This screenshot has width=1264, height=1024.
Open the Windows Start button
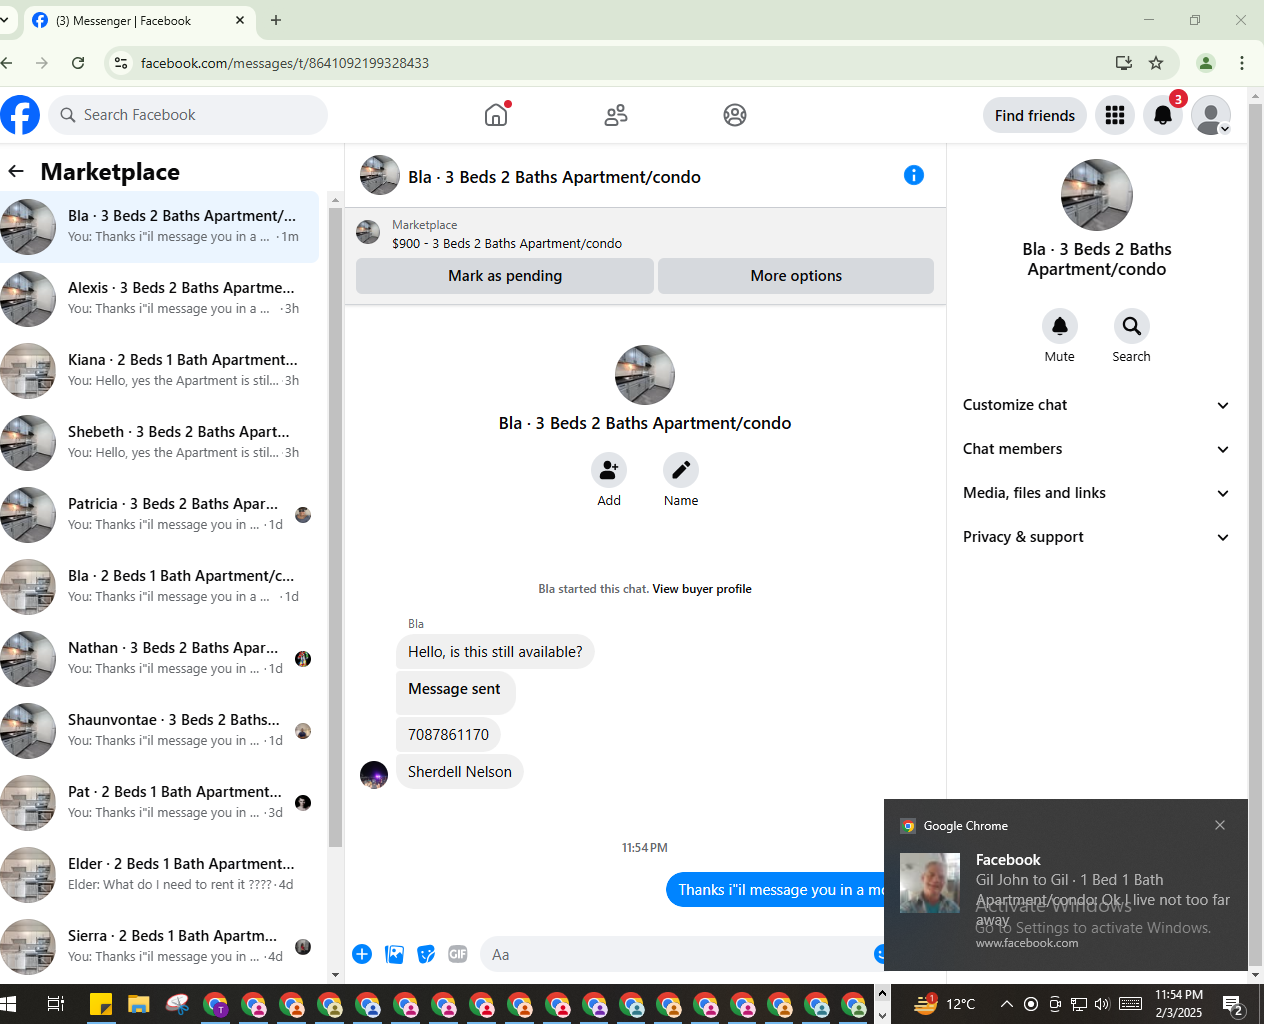tap(9, 1004)
